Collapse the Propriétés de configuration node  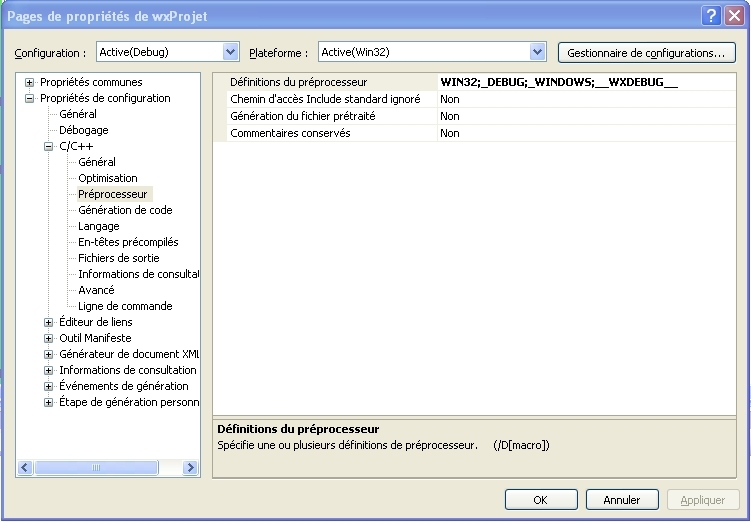pos(30,98)
